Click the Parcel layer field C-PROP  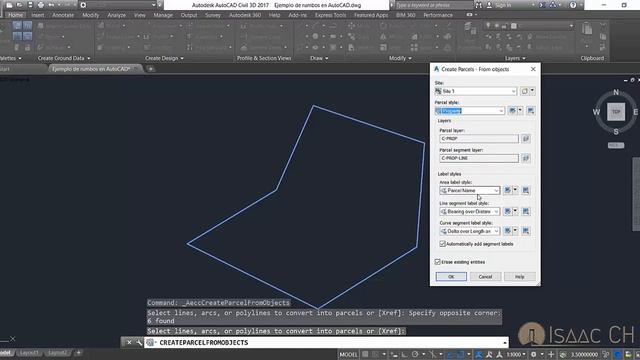(479, 138)
